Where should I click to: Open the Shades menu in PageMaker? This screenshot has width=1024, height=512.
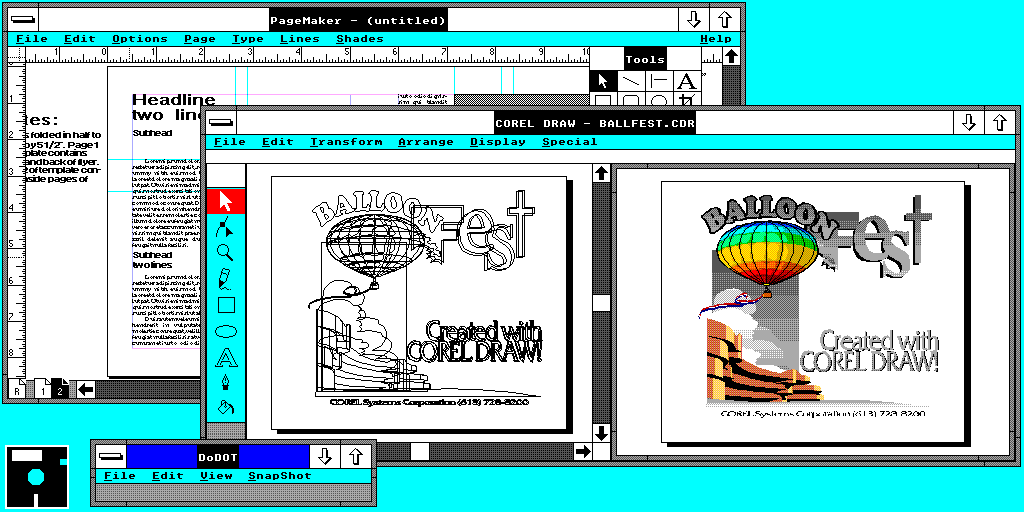click(360, 39)
